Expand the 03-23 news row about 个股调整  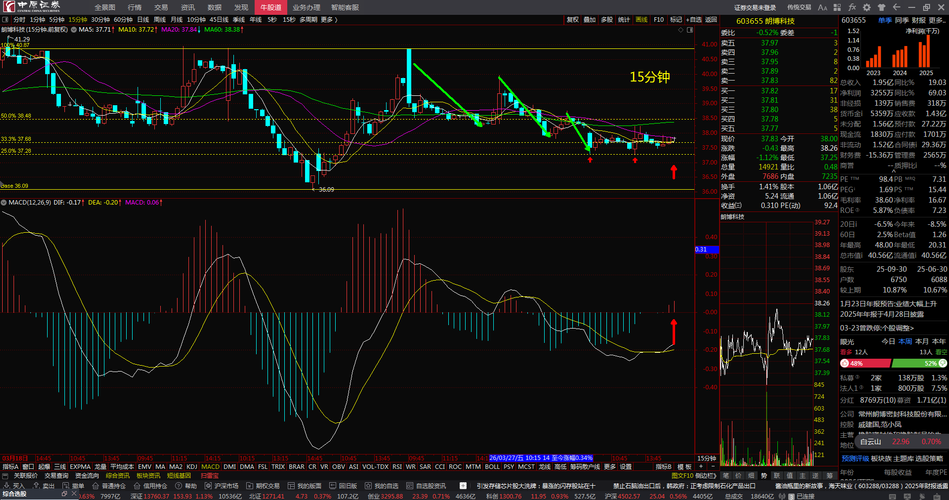(x=877, y=328)
